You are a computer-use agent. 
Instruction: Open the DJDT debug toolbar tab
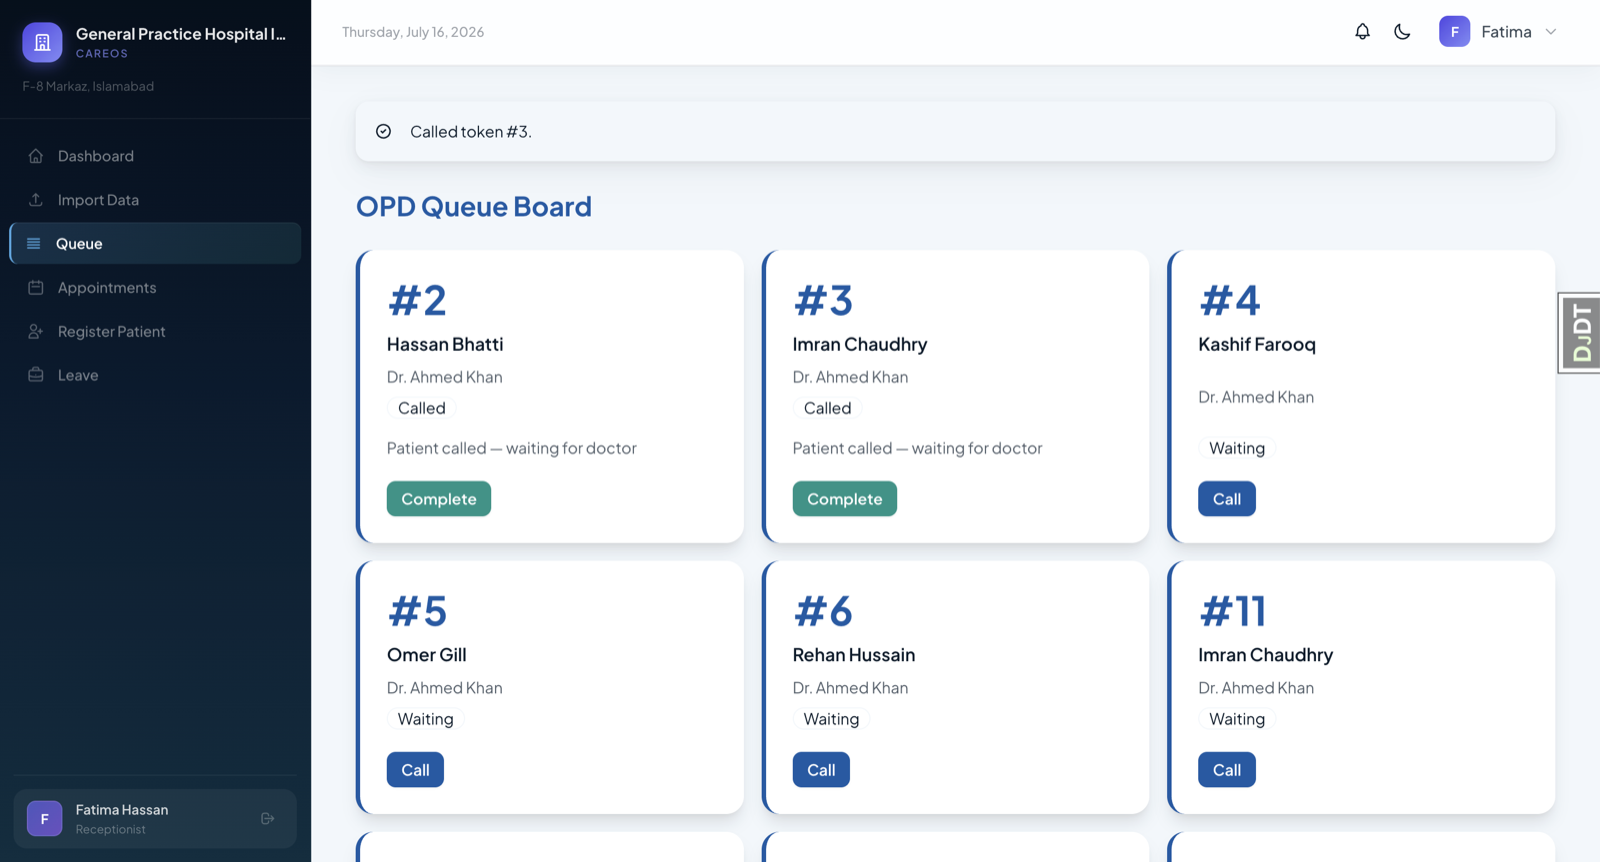(x=1580, y=333)
